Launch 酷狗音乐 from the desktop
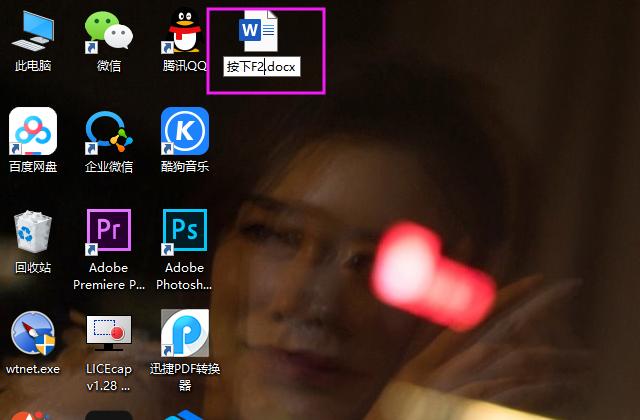The width and height of the screenshot is (640, 420). pyautogui.click(x=184, y=131)
